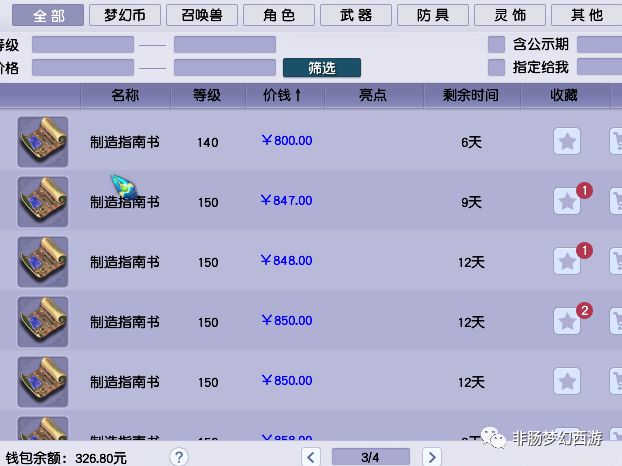The image size is (622, 466).
Task: Click the 6天 remaining time cell
Action: pyautogui.click(x=471, y=142)
